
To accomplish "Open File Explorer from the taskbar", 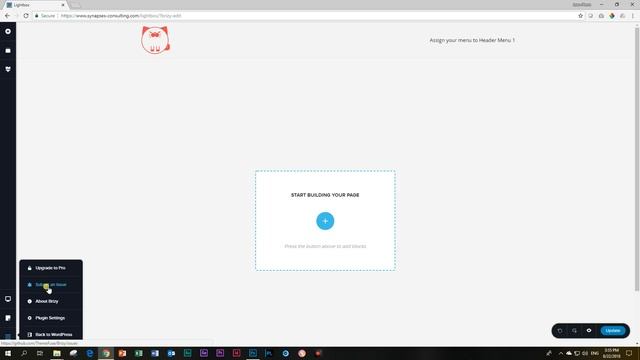I will tap(57, 353).
